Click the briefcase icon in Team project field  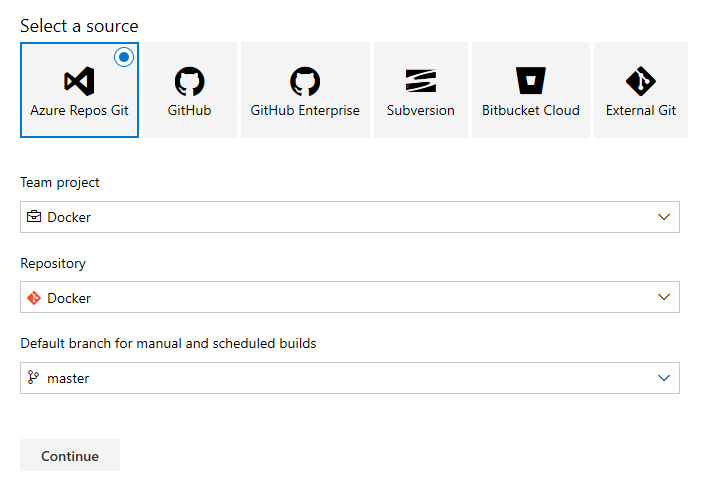[x=34, y=217]
